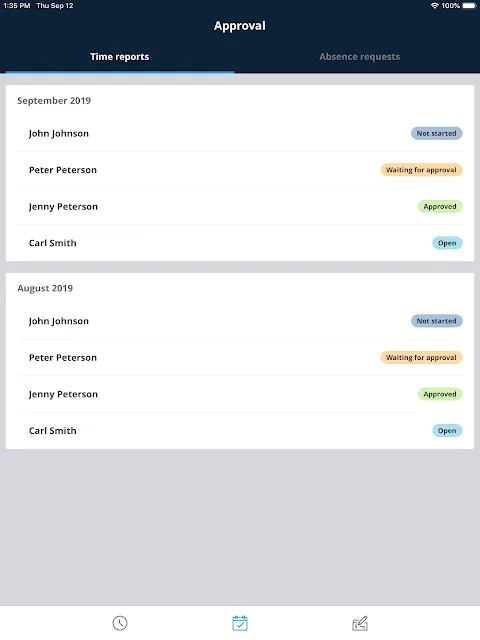Click September's Open status badge
Image resolution: width=480 pixels, height=640 pixels.
click(447, 243)
